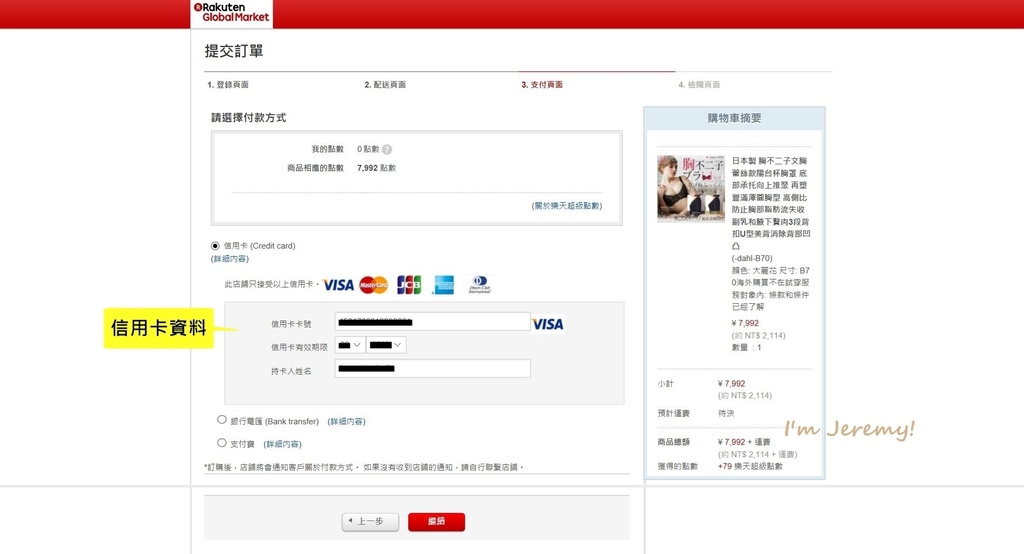This screenshot has height=554, width=1024.
Task: Open the card expiry month dropdown
Action: [x=350, y=345]
